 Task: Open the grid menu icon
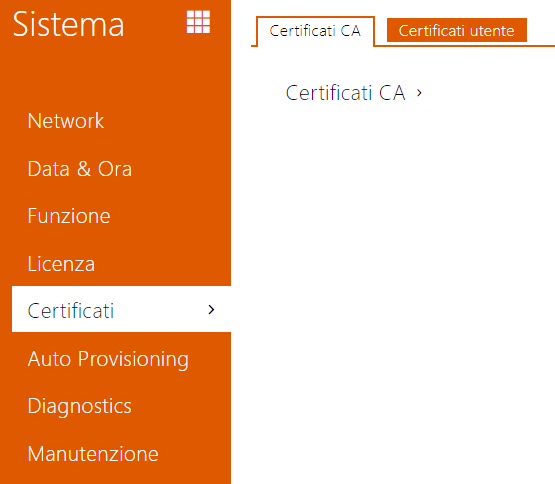tap(198, 22)
